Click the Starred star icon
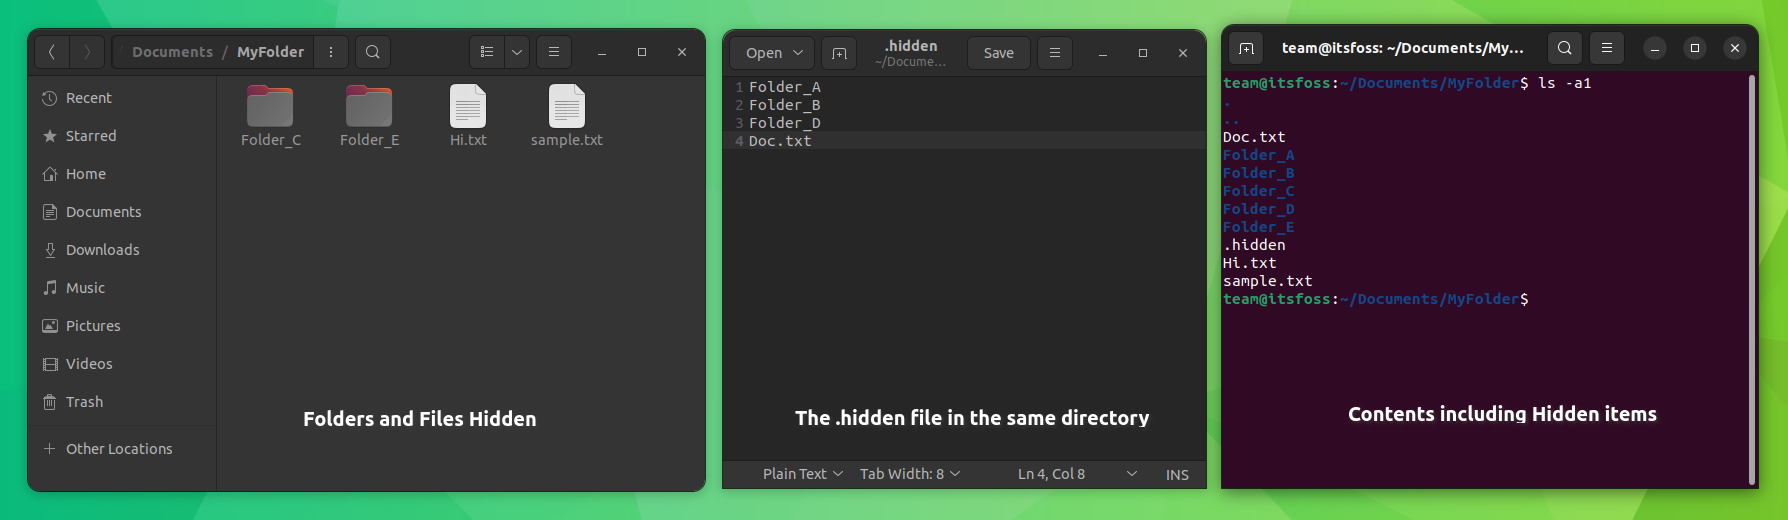Image resolution: width=1788 pixels, height=520 pixels. point(50,136)
